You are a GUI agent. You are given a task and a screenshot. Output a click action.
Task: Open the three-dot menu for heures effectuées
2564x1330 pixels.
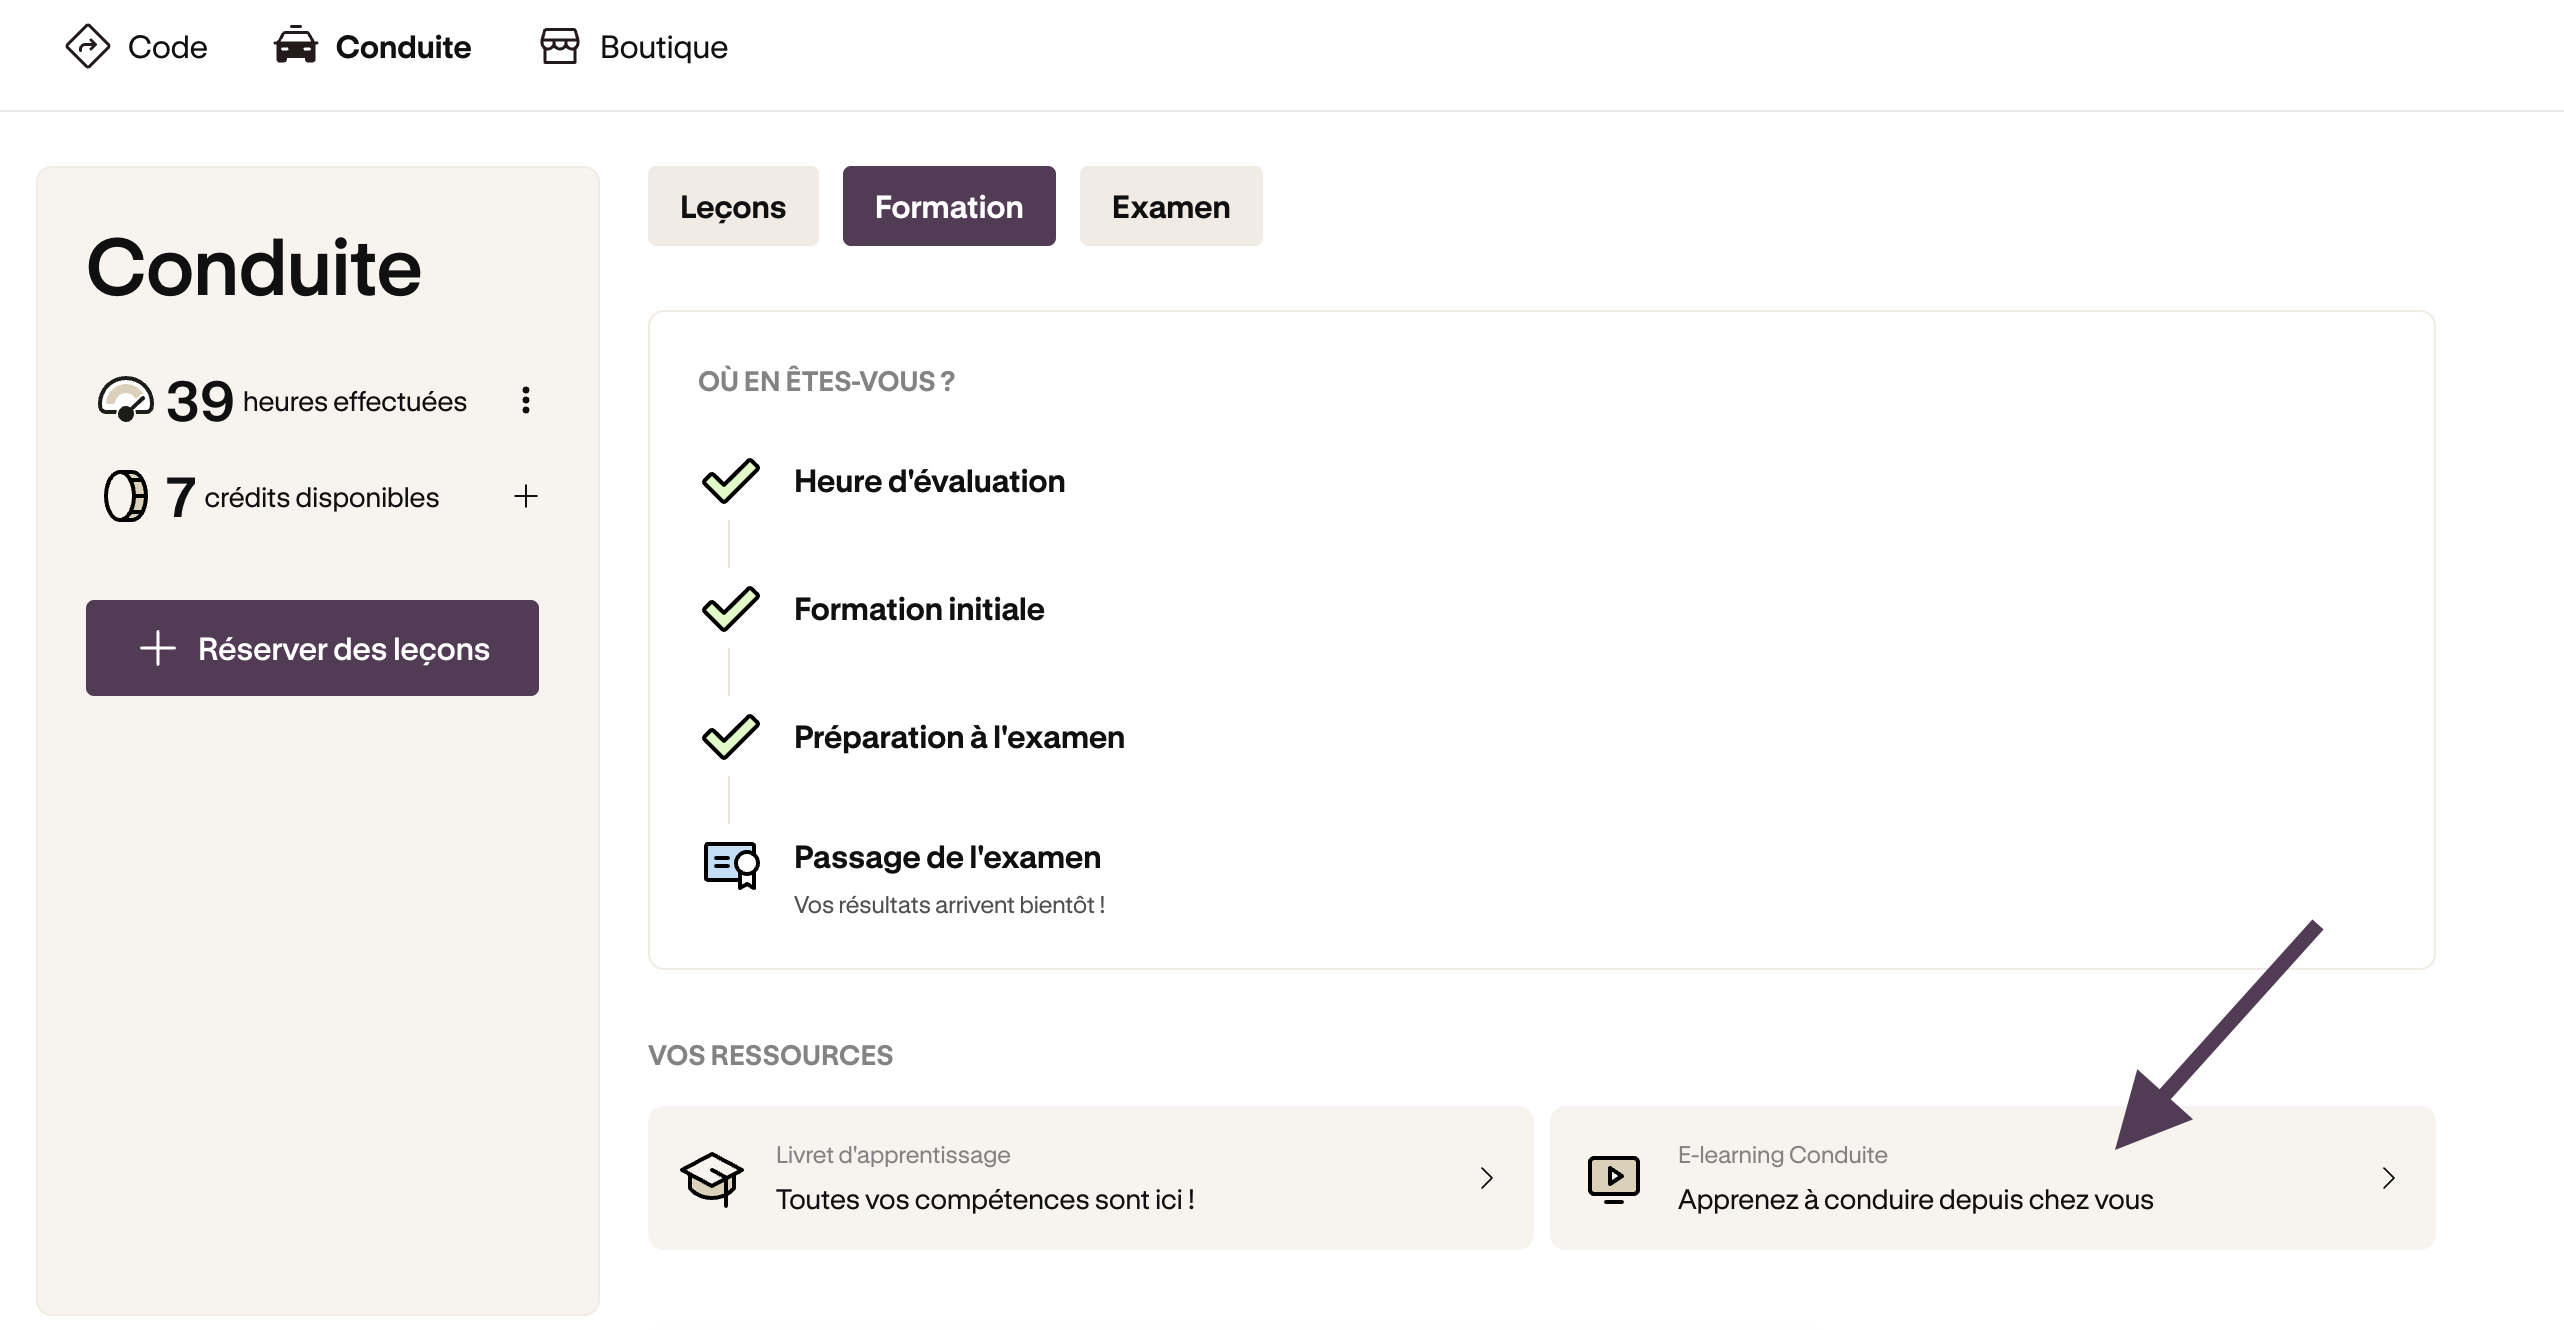click(x=526, y=400)
